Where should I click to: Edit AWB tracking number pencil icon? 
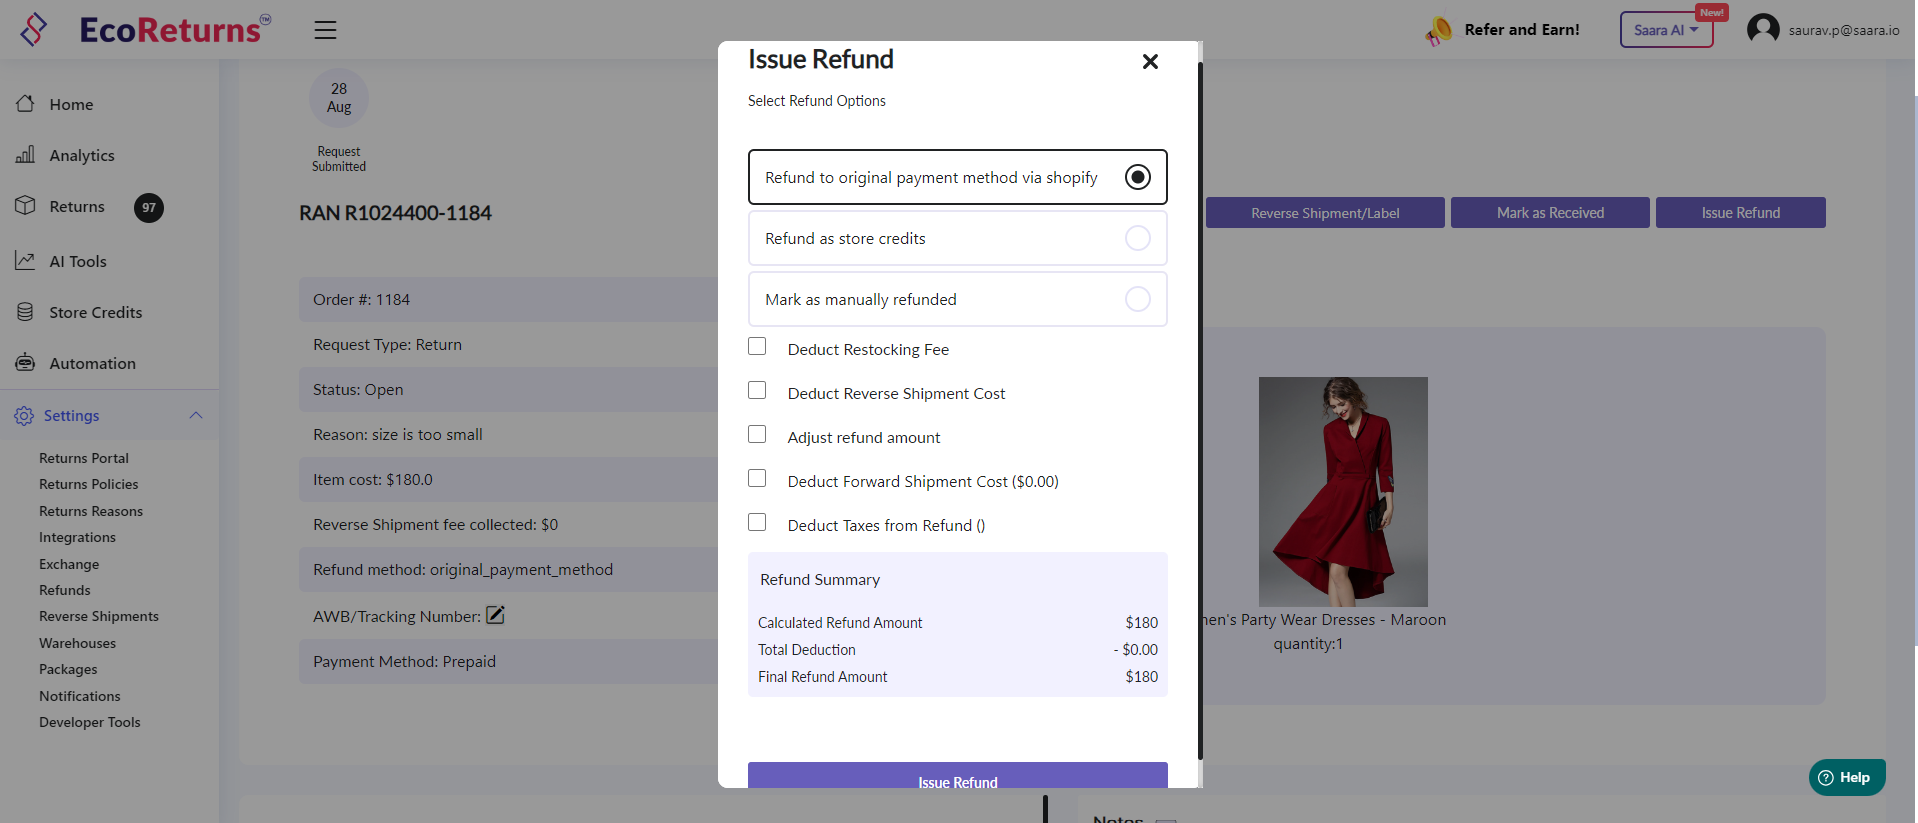pos(495,616)
